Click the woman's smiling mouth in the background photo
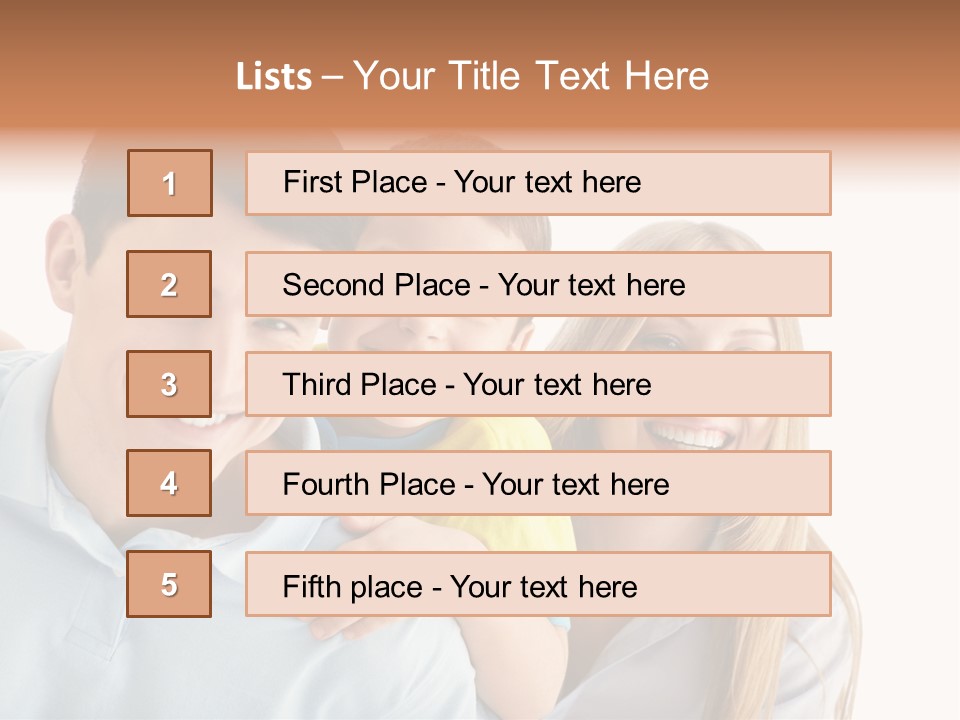960x720 pixels. tap(688, 435)
